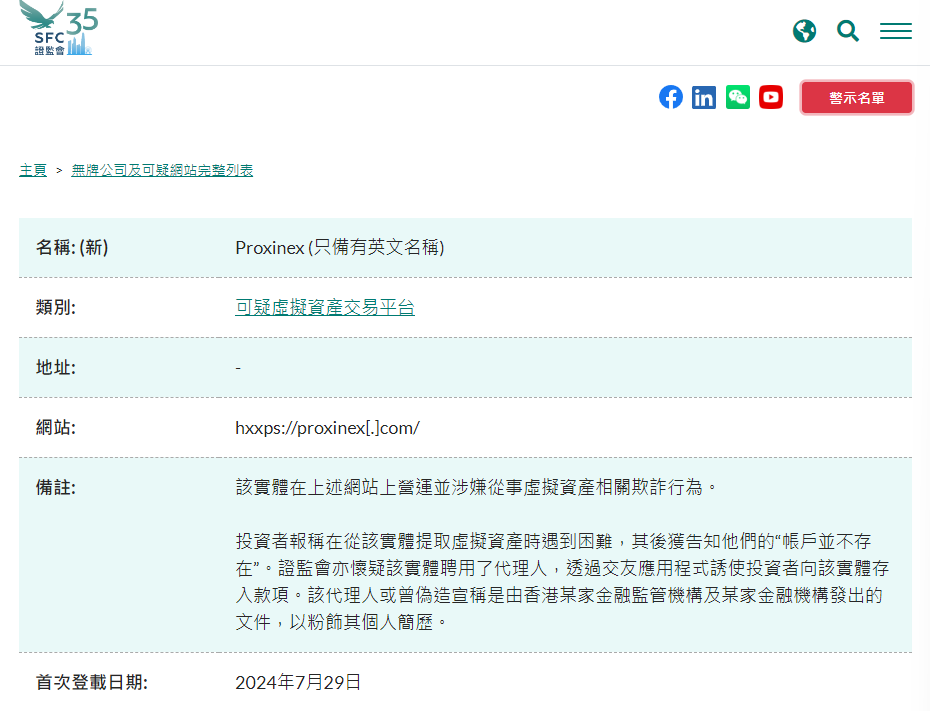Viewport: 930px width, 711px height.
Task: Open the globe language selector
Action: point(804,31)
